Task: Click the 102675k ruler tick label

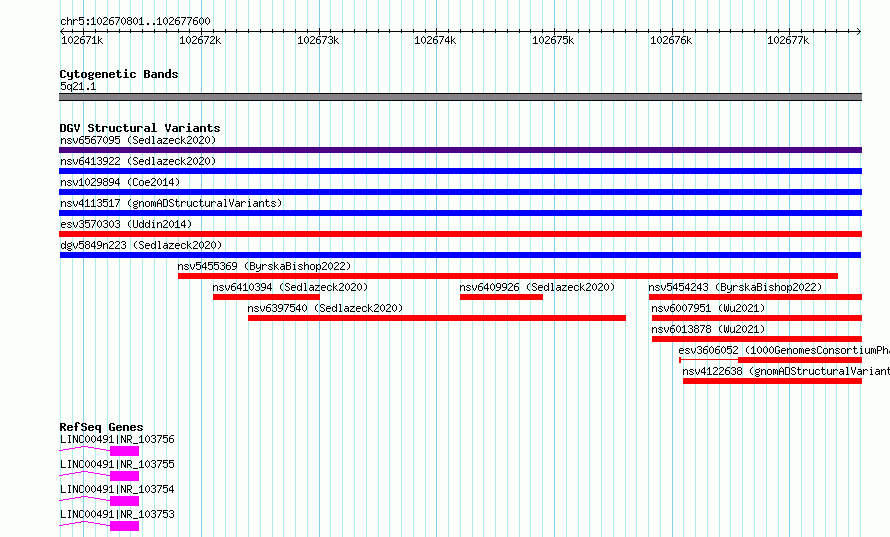Action: pyautogui.click(x=553, y=40)
